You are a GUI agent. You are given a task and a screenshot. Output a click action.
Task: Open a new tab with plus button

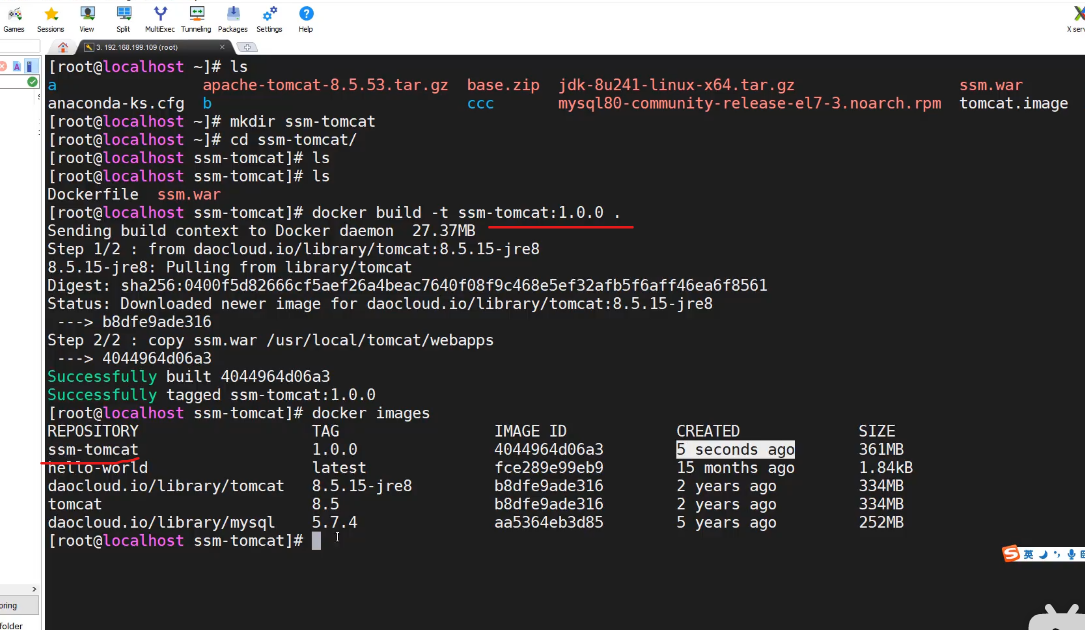tap(247, 47)
